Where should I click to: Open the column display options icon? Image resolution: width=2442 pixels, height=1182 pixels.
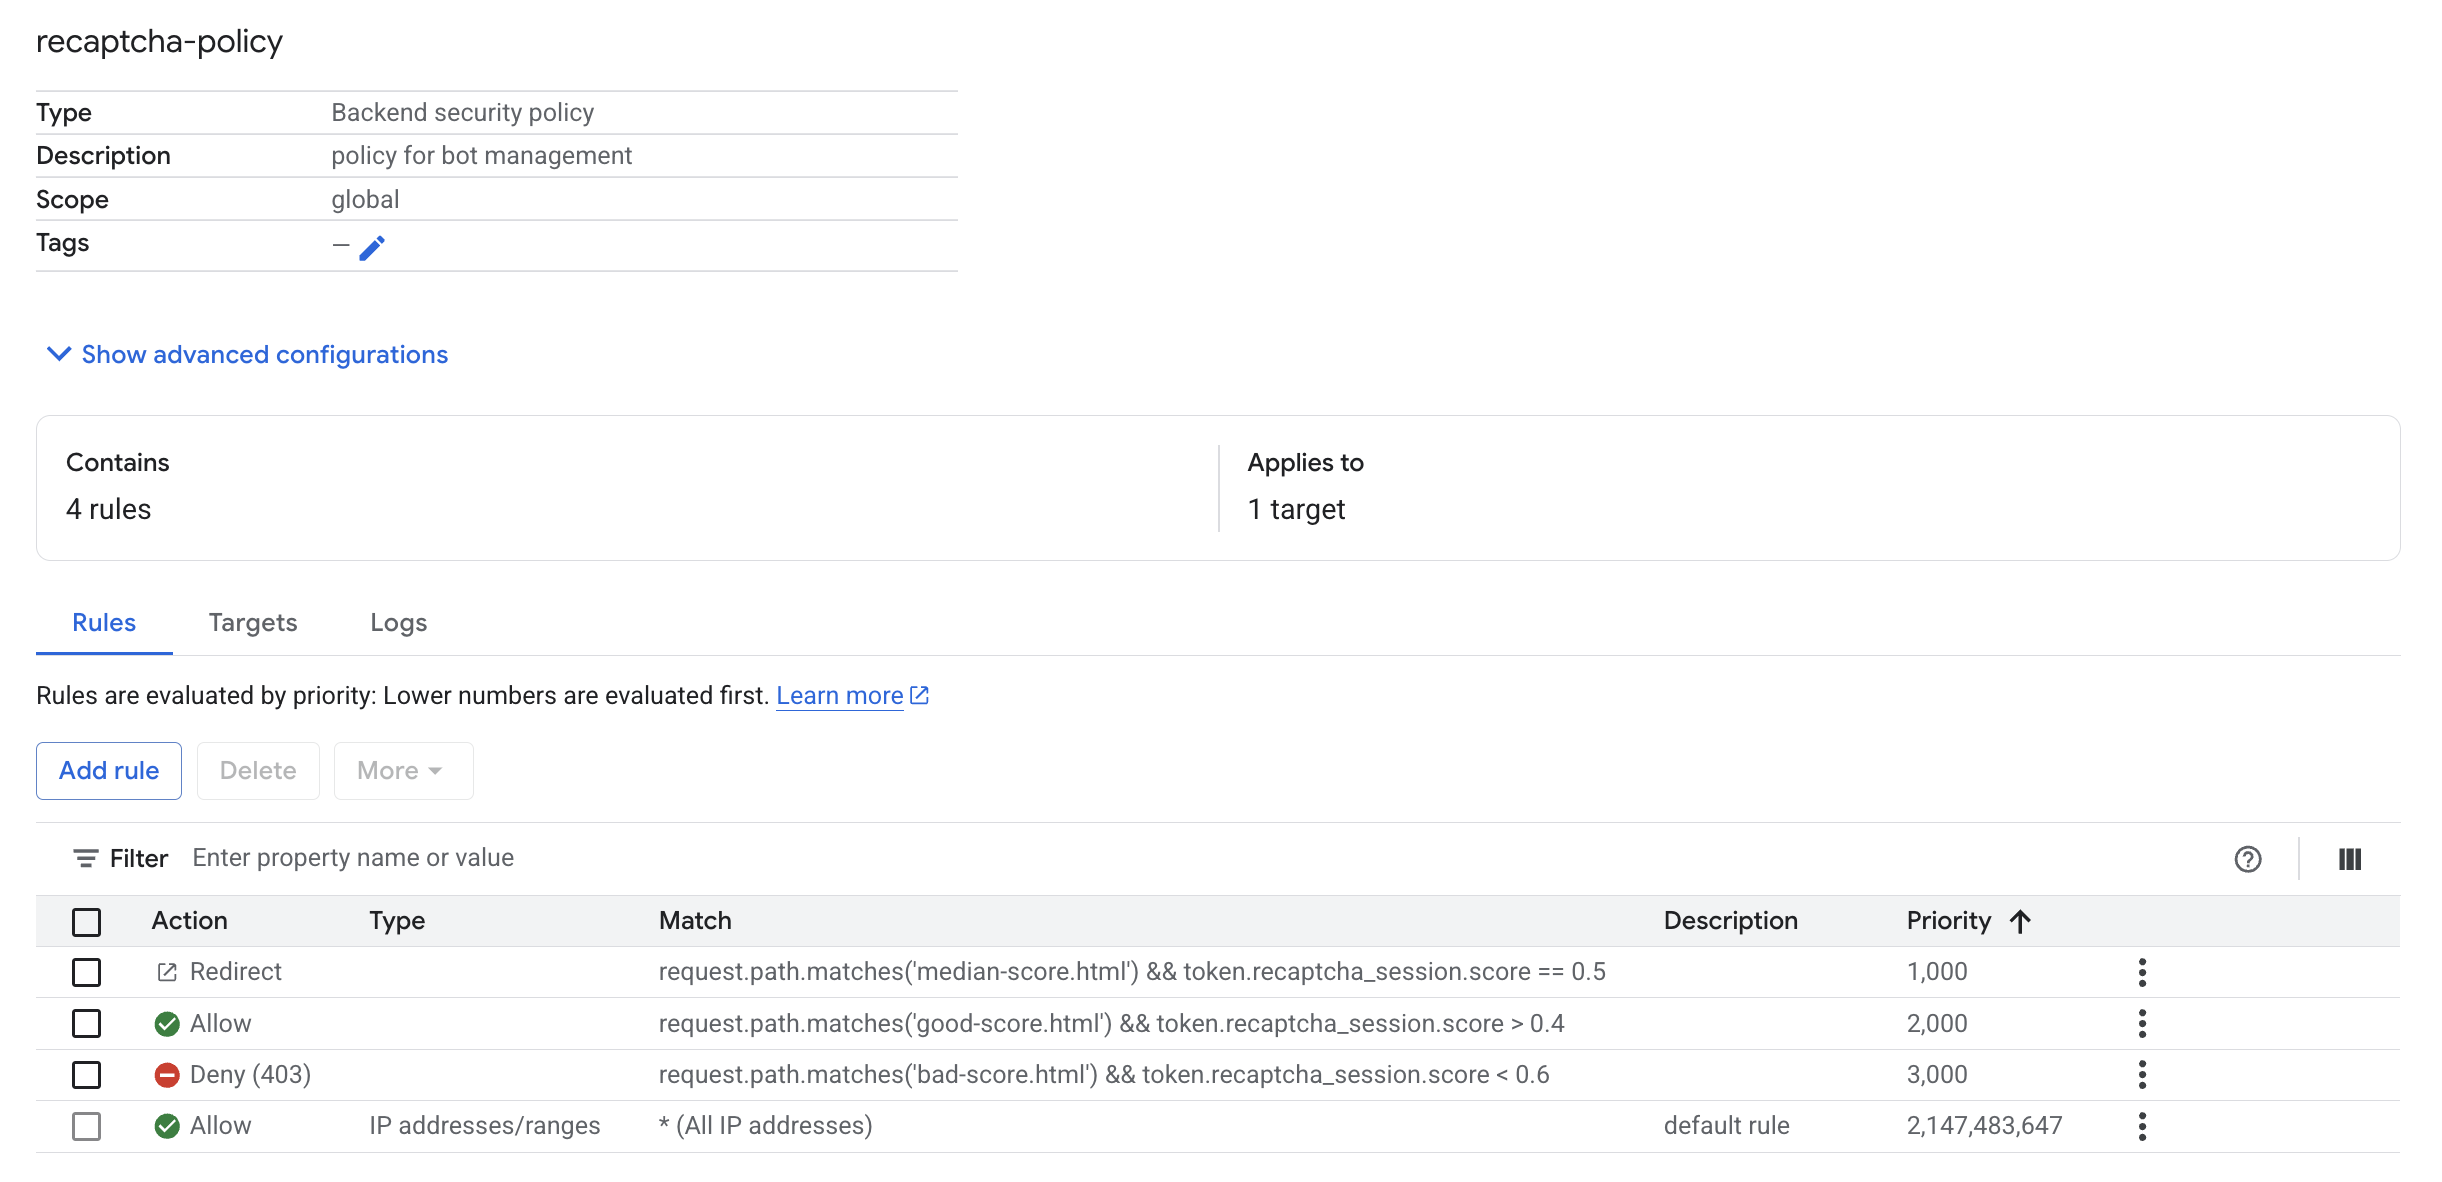tap(2351, 858)
